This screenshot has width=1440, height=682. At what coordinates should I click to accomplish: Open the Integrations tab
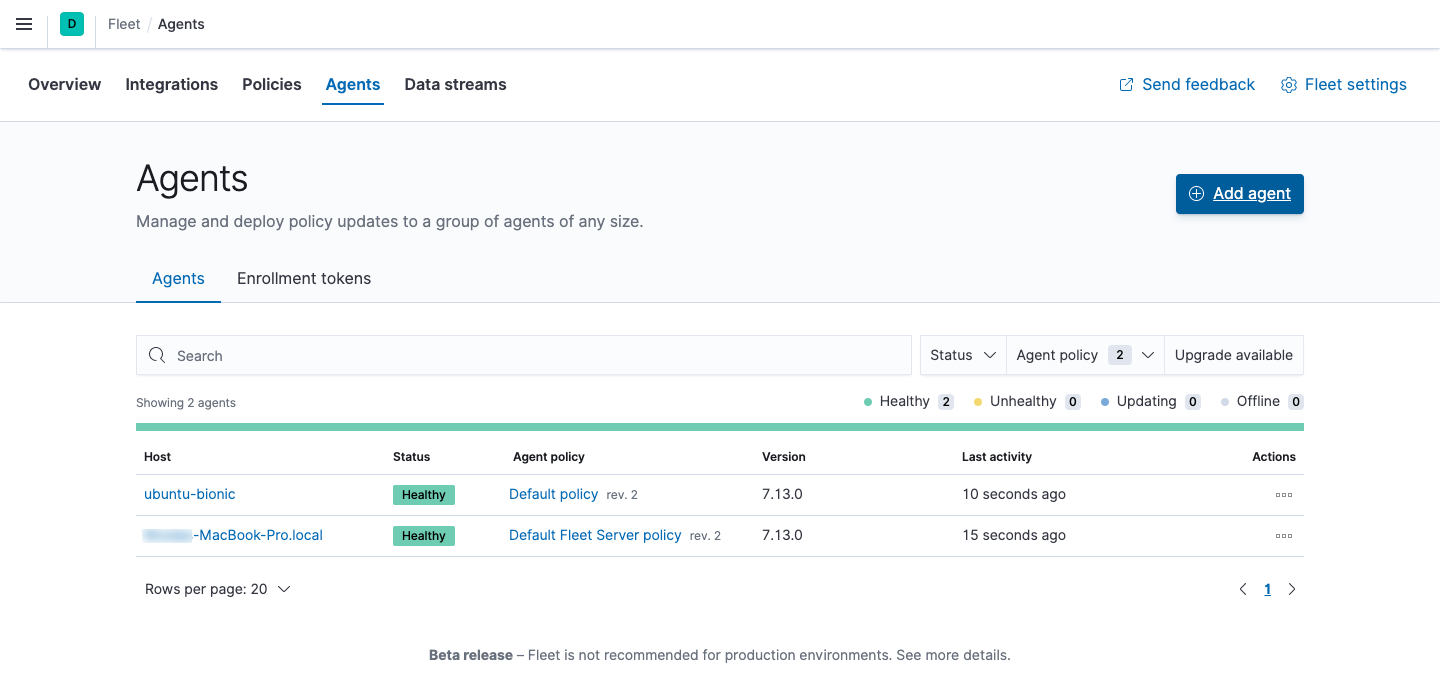click(x=171, y=85)
